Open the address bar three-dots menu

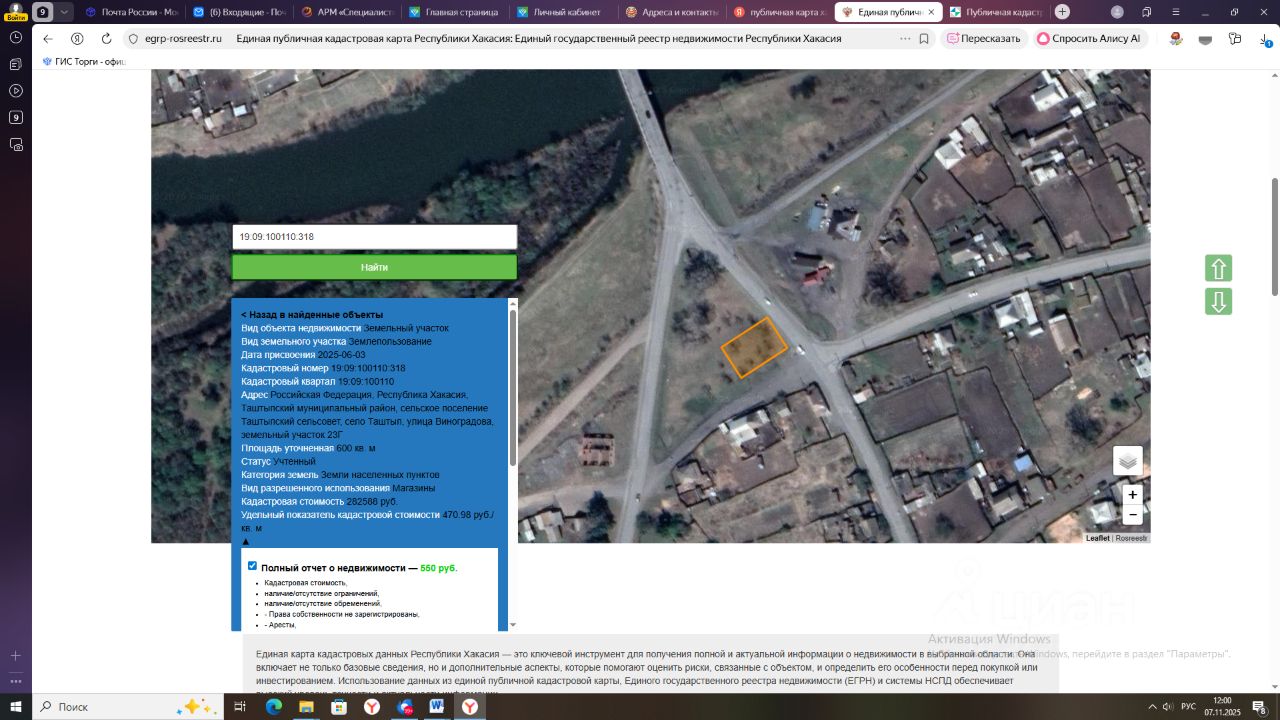click(x=905, y=38)
